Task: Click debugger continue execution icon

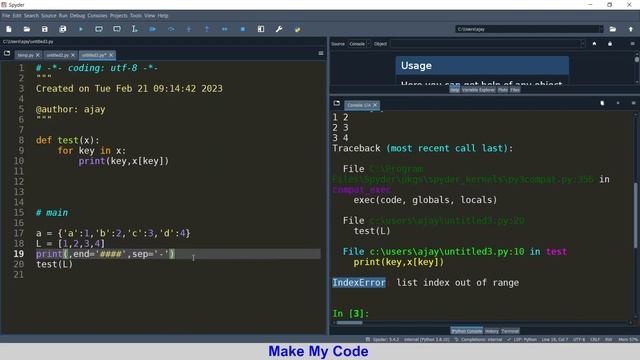Action: [x=224, y=29]
